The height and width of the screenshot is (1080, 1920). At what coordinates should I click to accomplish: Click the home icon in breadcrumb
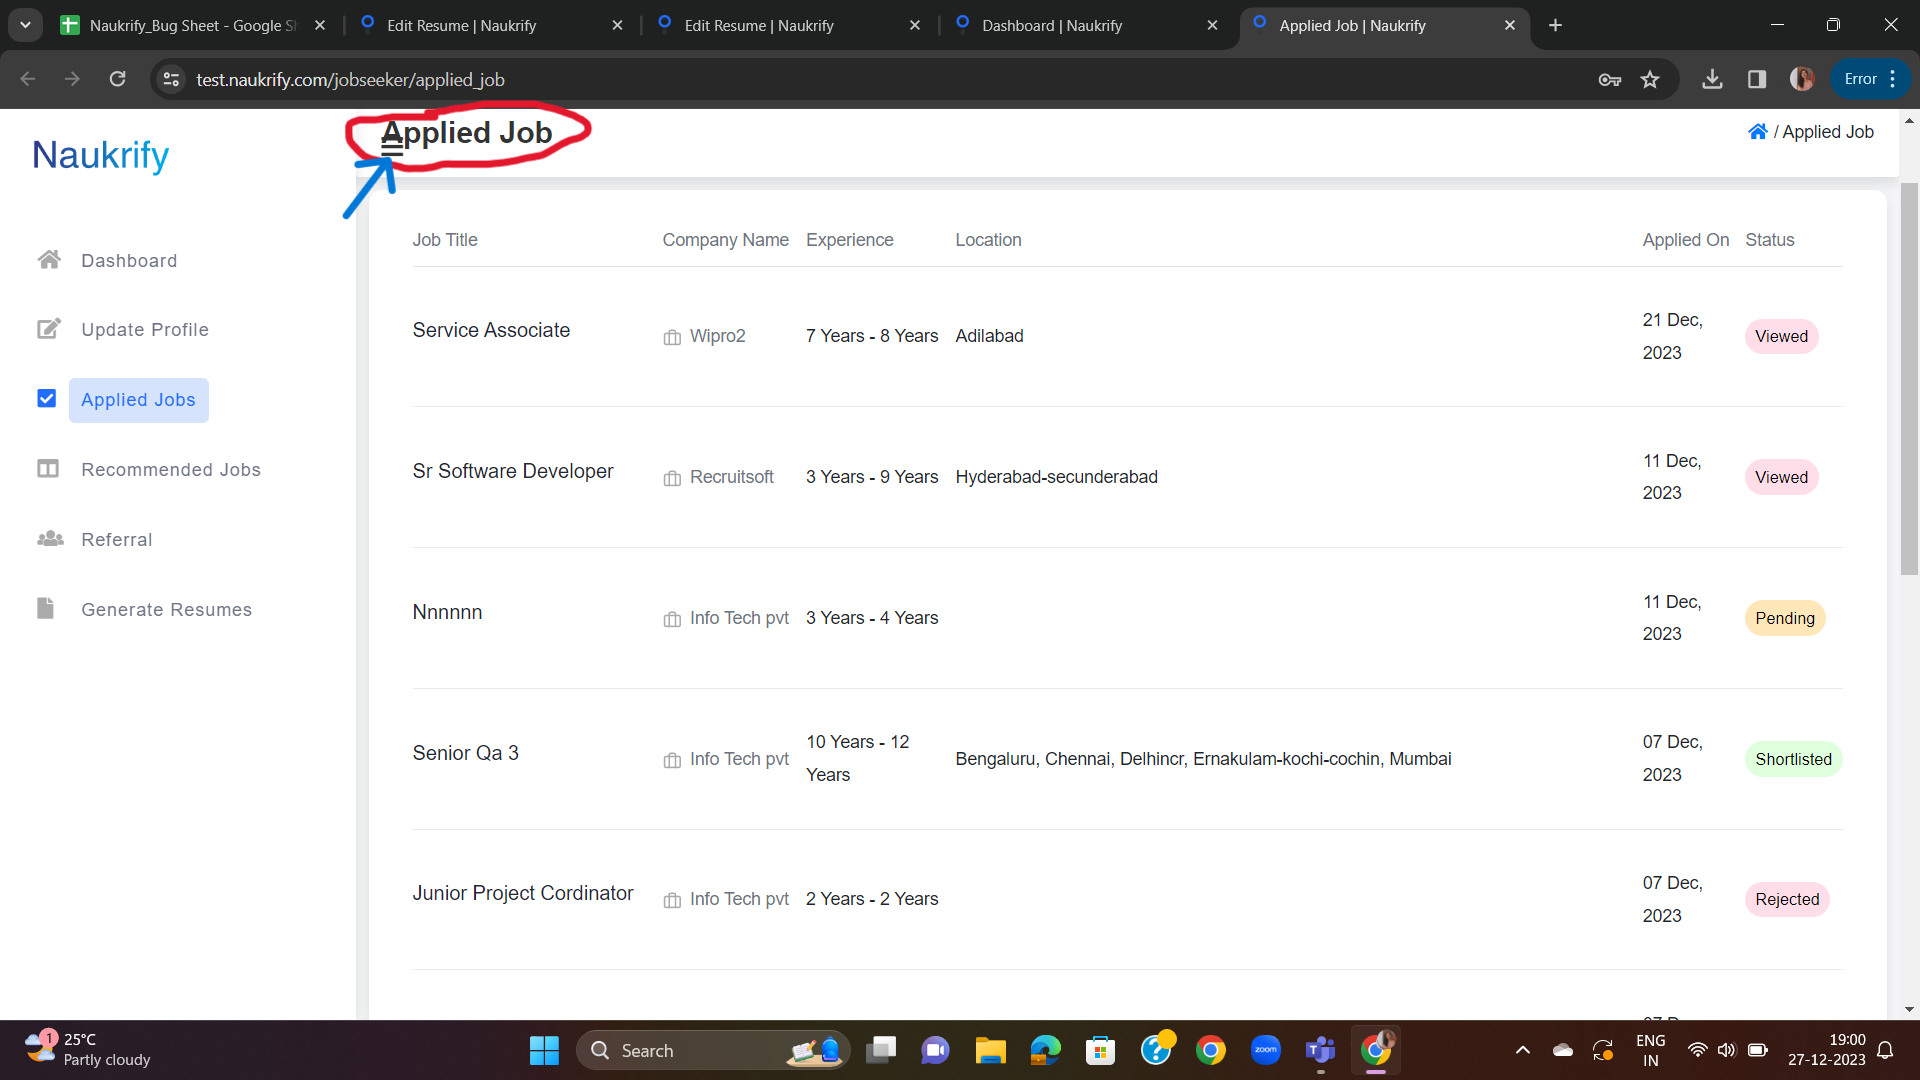coord(1757,132)
